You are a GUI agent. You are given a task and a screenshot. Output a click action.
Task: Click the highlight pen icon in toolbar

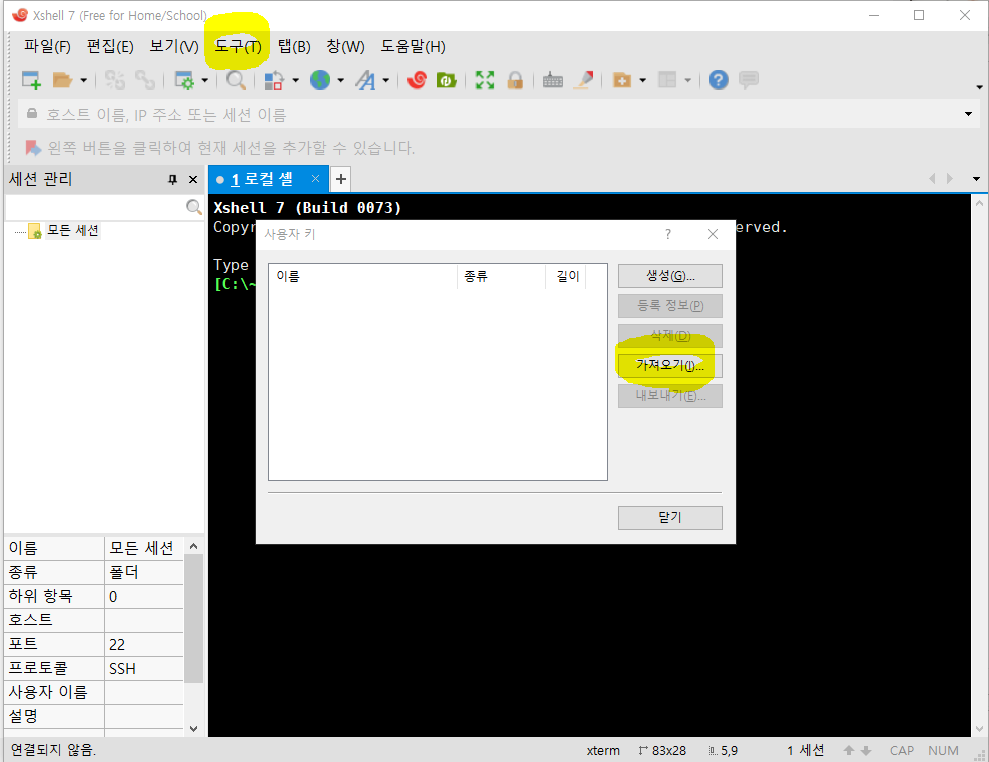click(x=583, y=80)
